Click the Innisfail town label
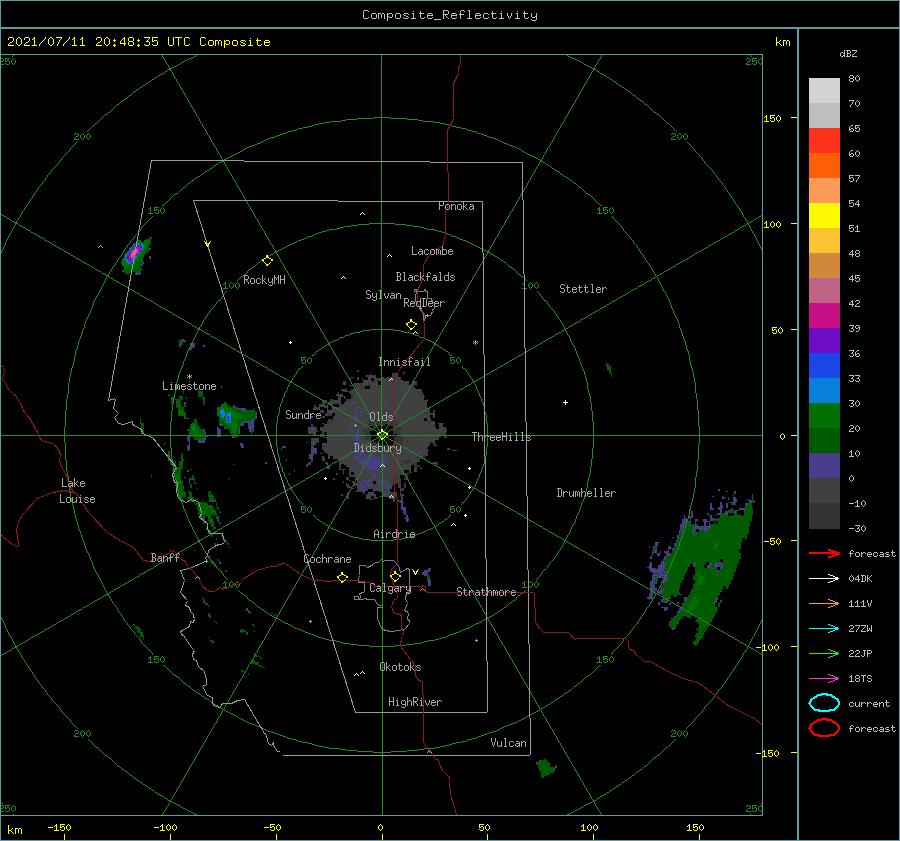Image resolution: width=900 pixels, height=841 pixels. [x=404, y=362]
